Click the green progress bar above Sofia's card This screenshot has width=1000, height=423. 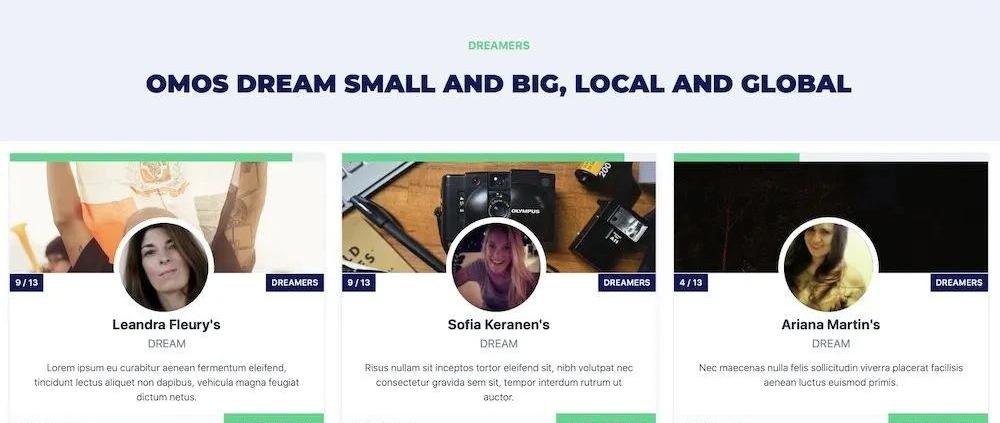click(x=483, y=158)
